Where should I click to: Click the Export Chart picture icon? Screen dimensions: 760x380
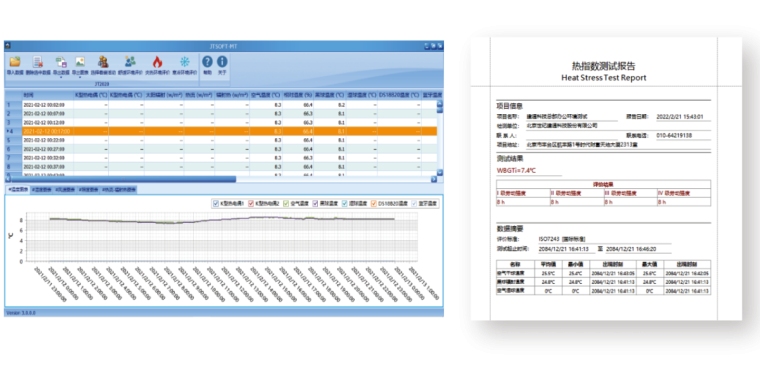(80, 62)
